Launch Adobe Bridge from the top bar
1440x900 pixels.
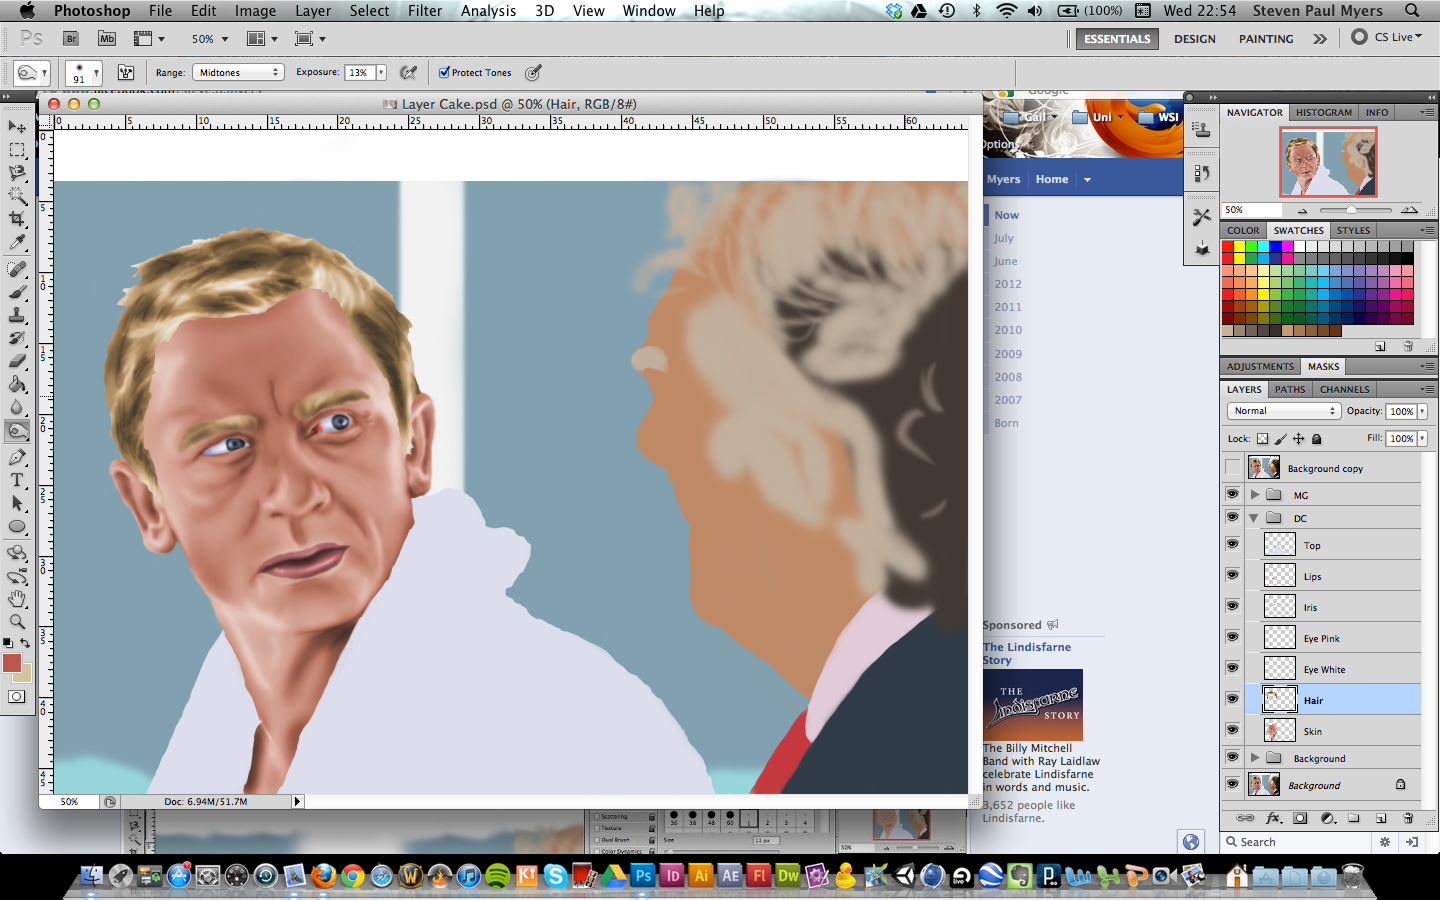[71, 39]
